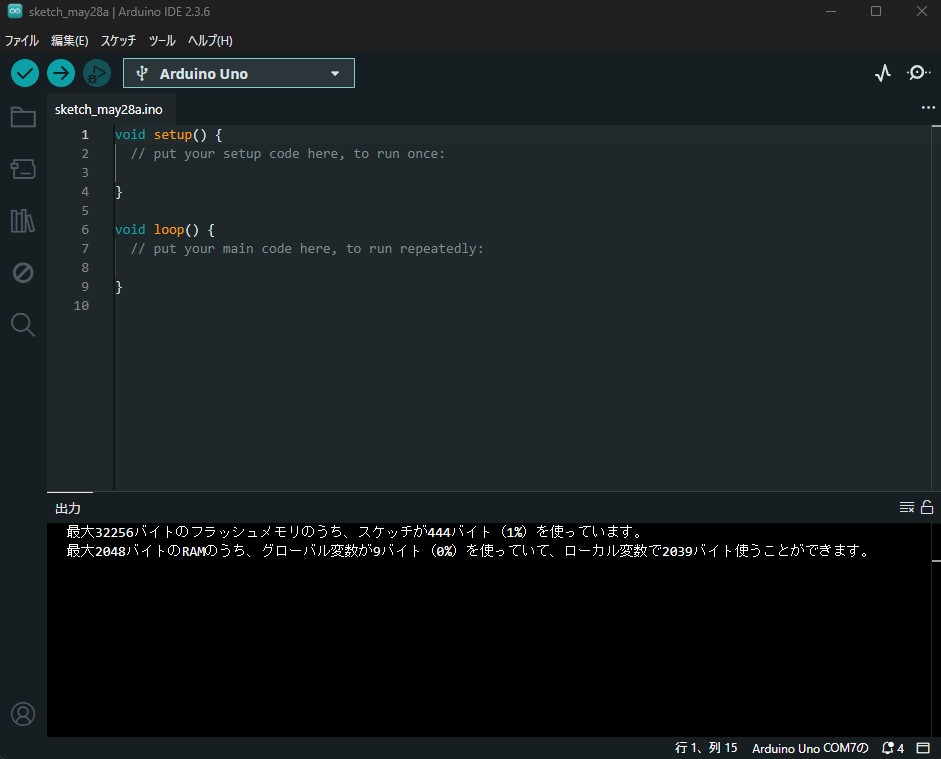The image size is (941, 759).
Task: Click the flash memory usage output line
Action: click(x=355, y=532)
